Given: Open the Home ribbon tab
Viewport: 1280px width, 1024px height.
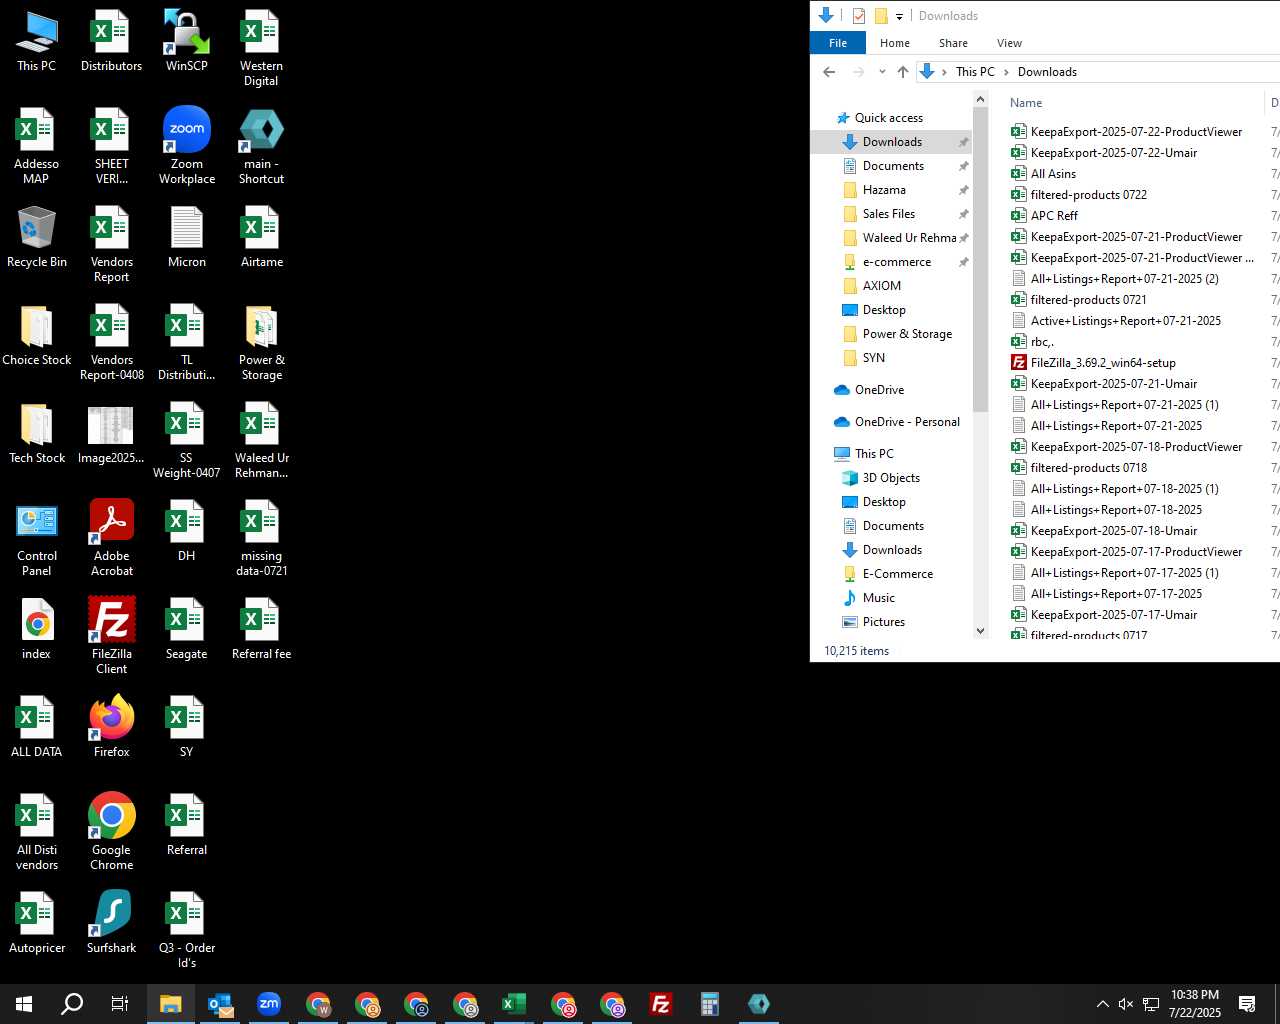Looking at the screenshot, I should 895,43.
